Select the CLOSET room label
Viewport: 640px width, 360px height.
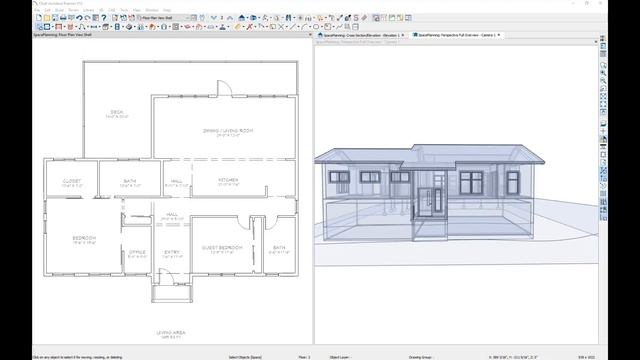[x=72, y=181]
